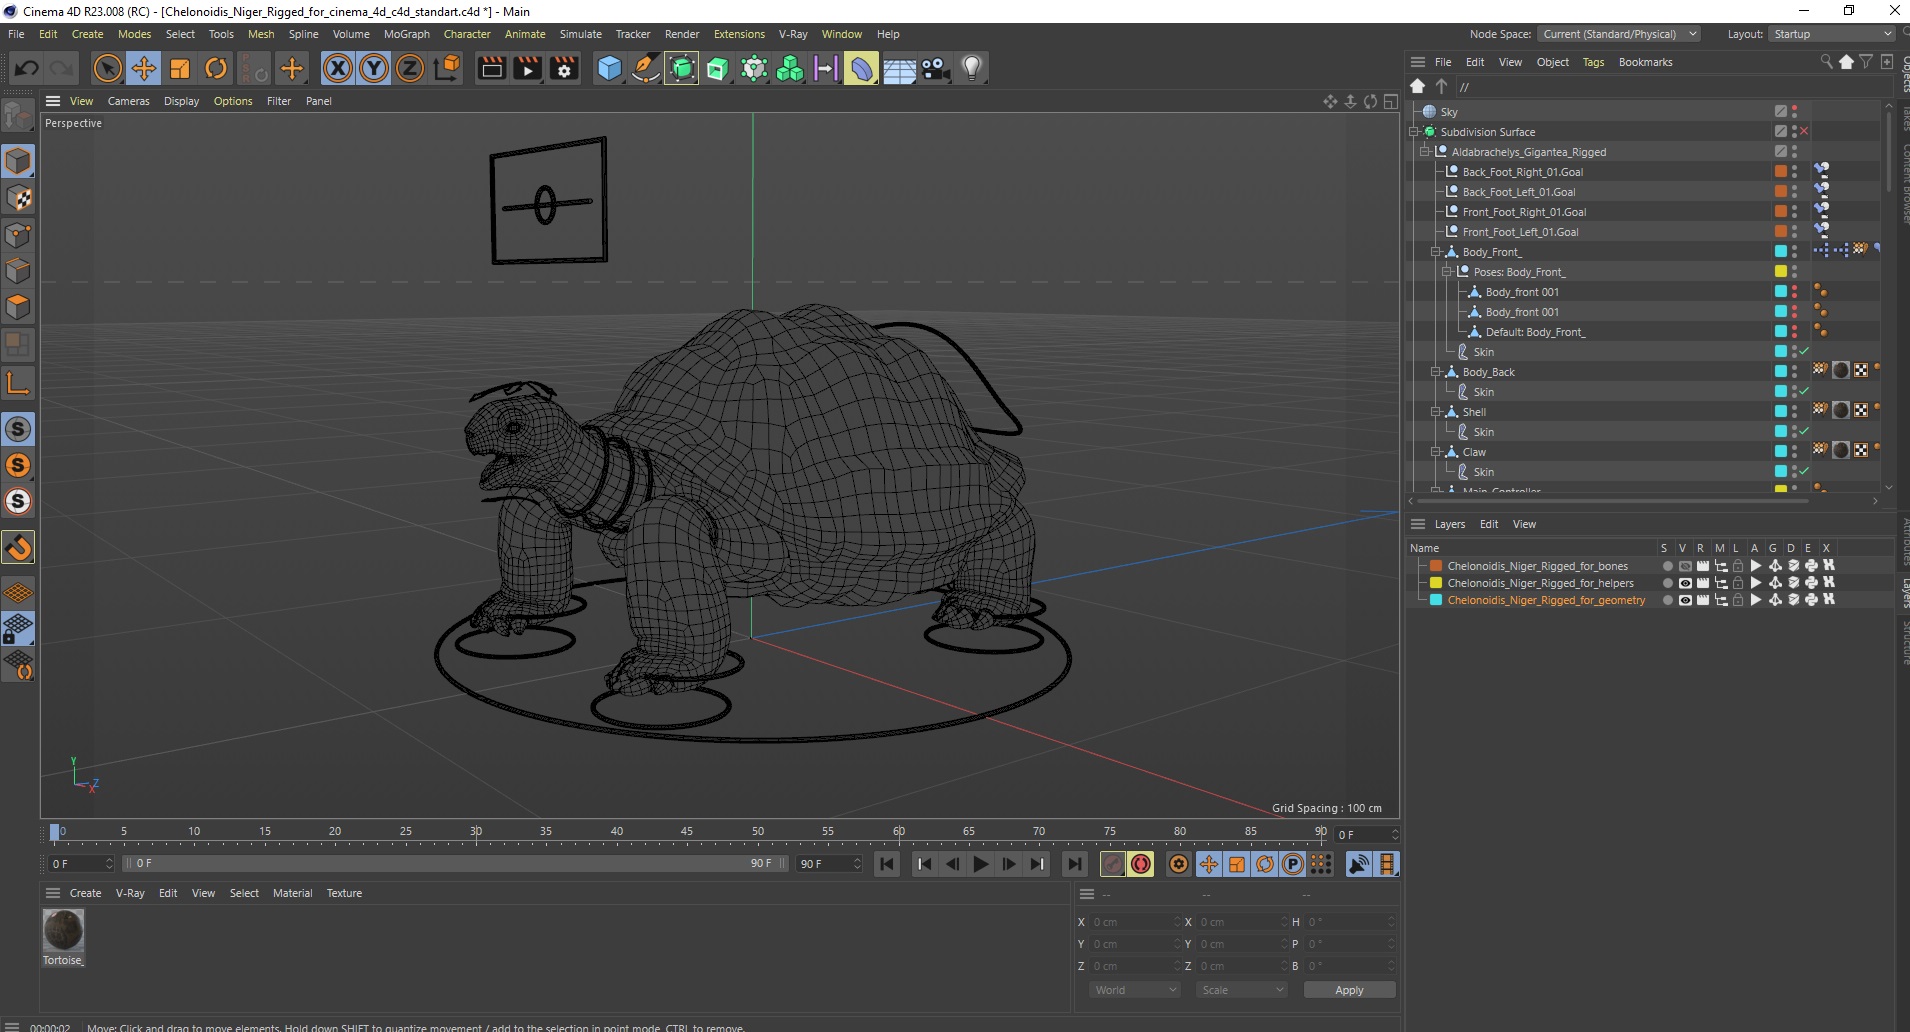Play the animation forward
This screenshot has height=1032, width=1910.
981,864
